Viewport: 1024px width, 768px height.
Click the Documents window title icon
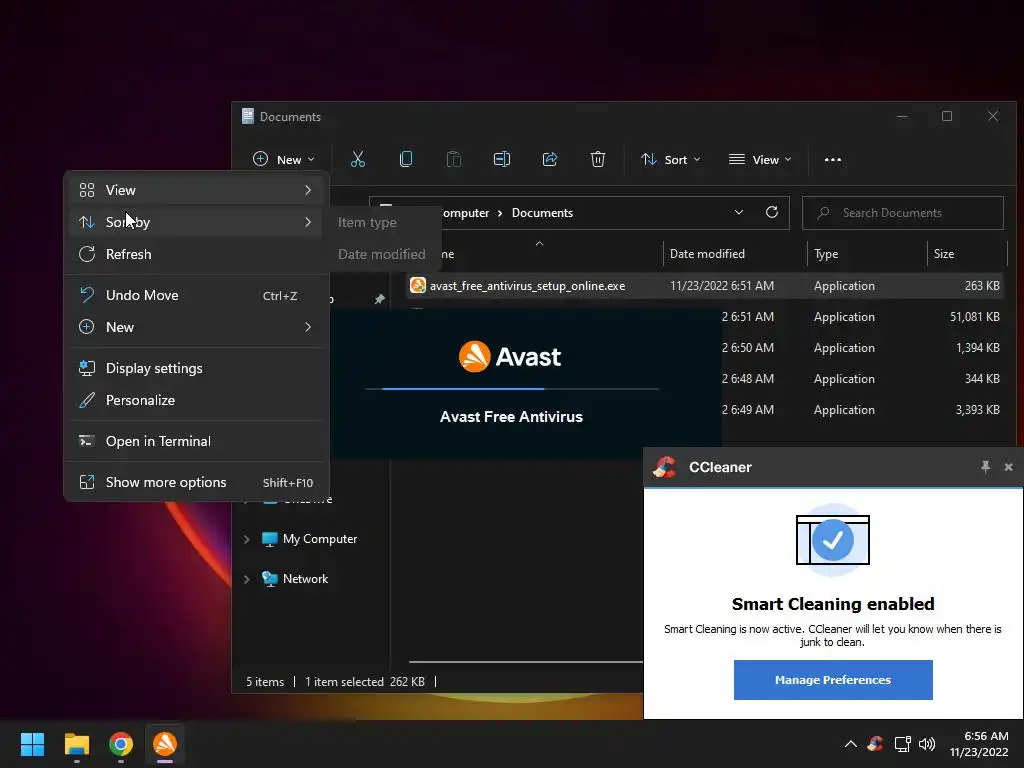coord(248,116)
